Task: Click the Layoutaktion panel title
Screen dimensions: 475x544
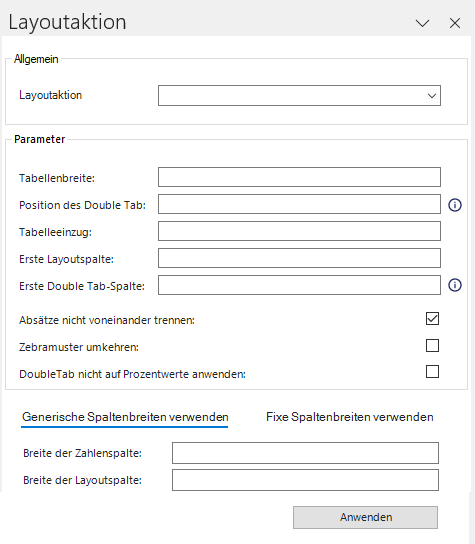Action: coord(67,23)
